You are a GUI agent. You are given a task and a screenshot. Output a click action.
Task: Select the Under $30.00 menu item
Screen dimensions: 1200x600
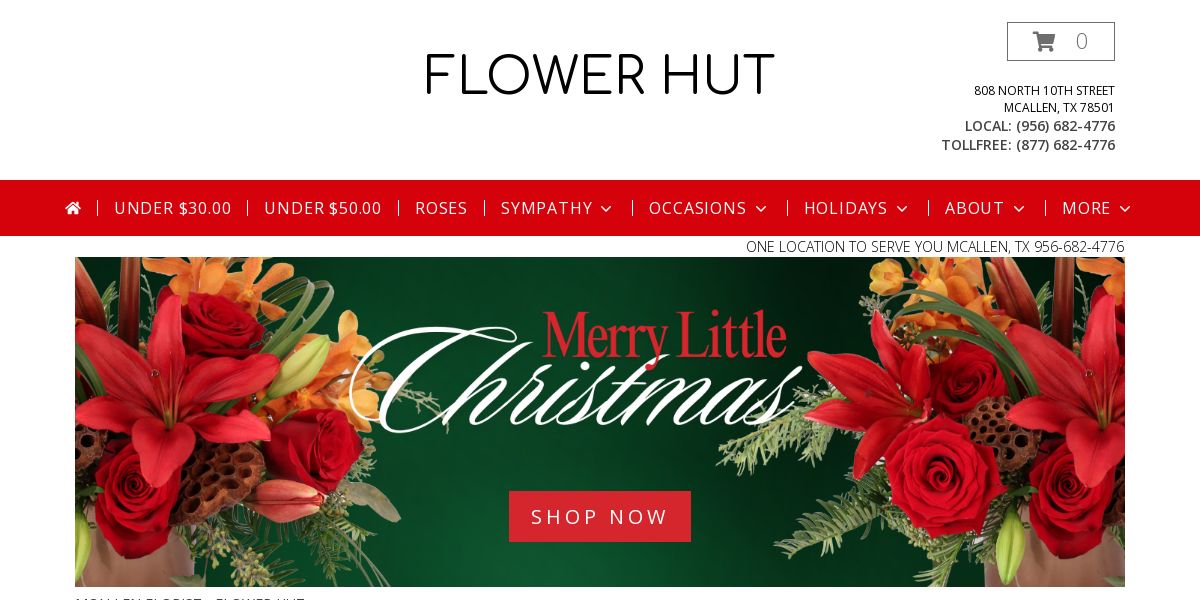(173, 208)
